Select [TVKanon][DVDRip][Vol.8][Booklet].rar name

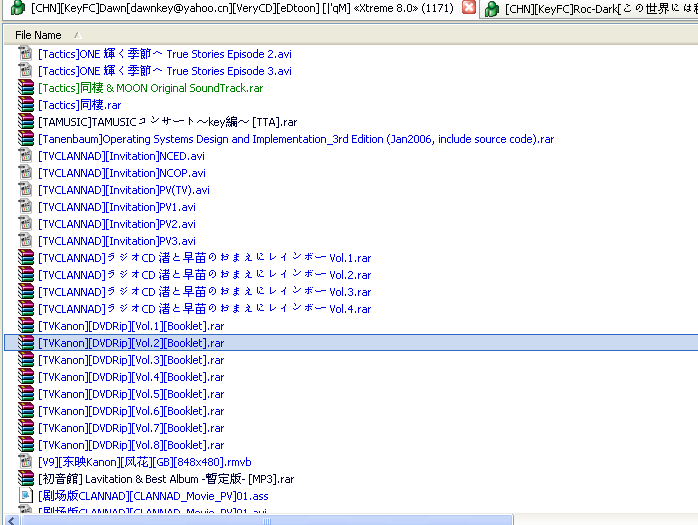pyautogui.click(x=131, y=445)
